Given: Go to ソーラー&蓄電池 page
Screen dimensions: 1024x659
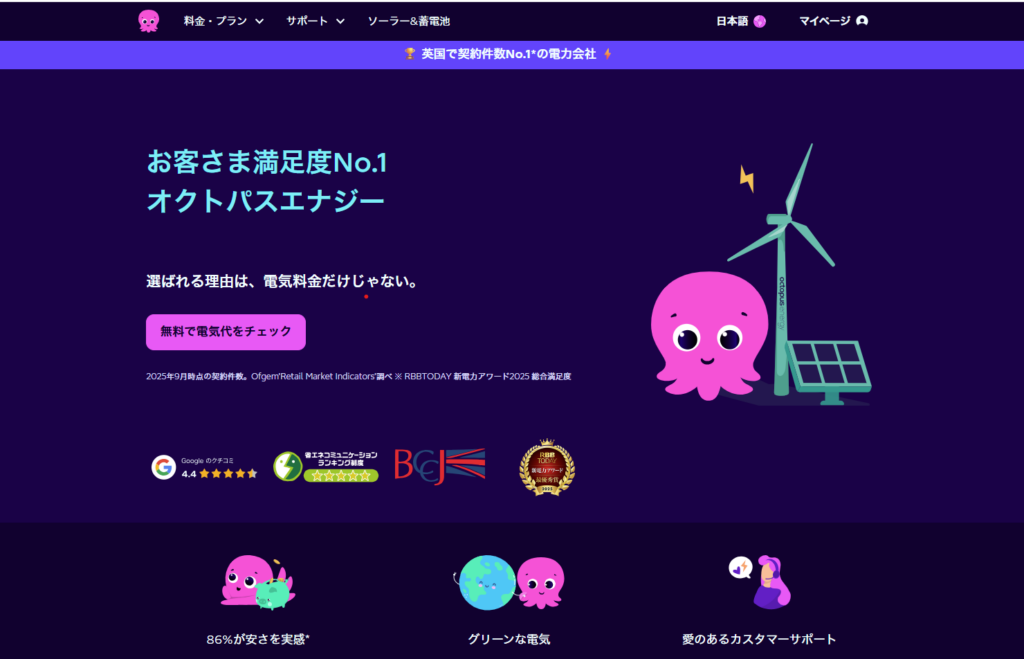Looking at the screenshot, I should (x=409, y=21).
